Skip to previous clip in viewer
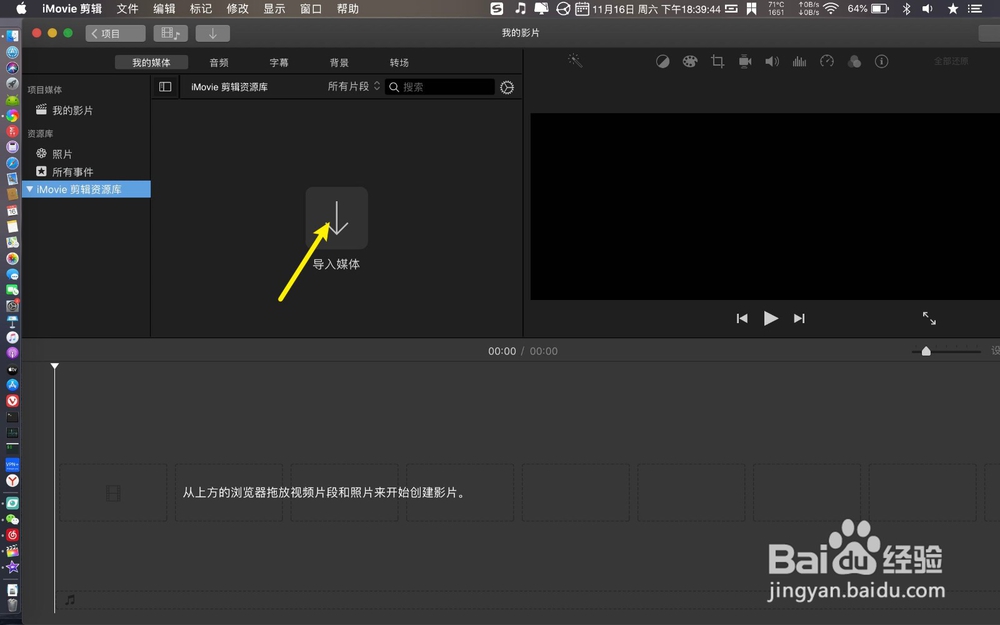This screenshot has width=1000, height=625. 742,318
